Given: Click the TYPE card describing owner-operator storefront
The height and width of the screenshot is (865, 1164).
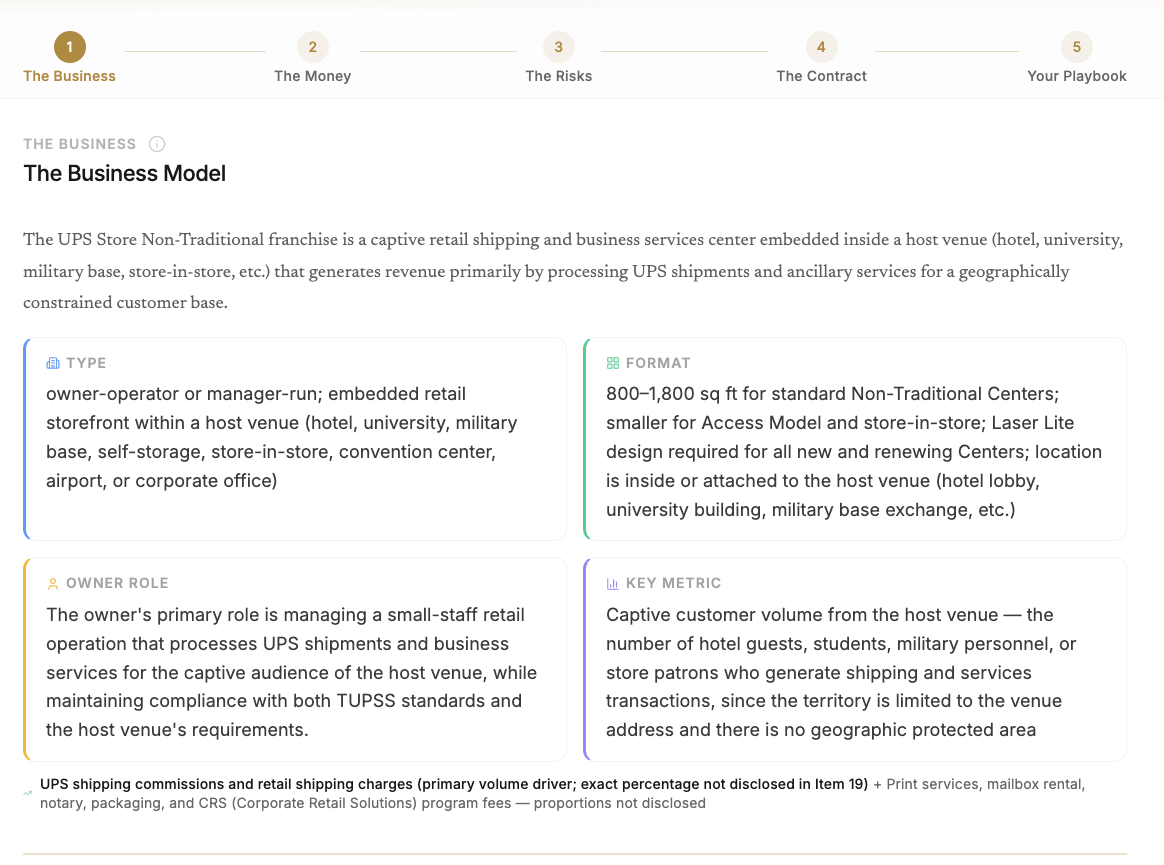Looking at the screenshot, I should tap(295, 439).
